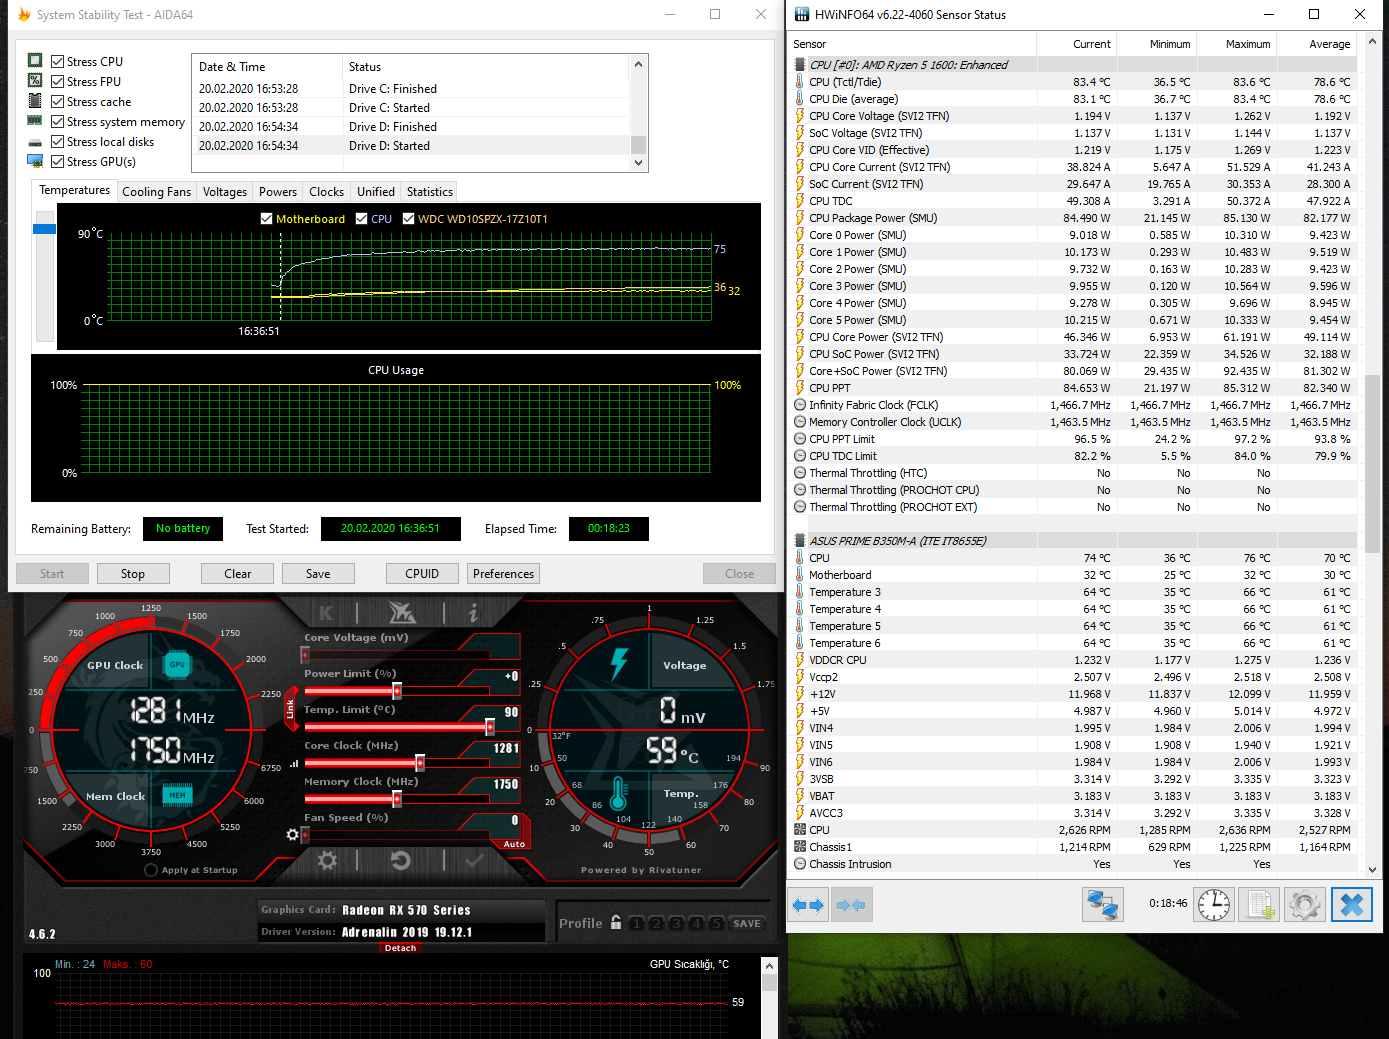Click the lightning bolt voltage icon
This screenshot has height=1039, width=1389.
pyautogui.click(x=619, y=664)
